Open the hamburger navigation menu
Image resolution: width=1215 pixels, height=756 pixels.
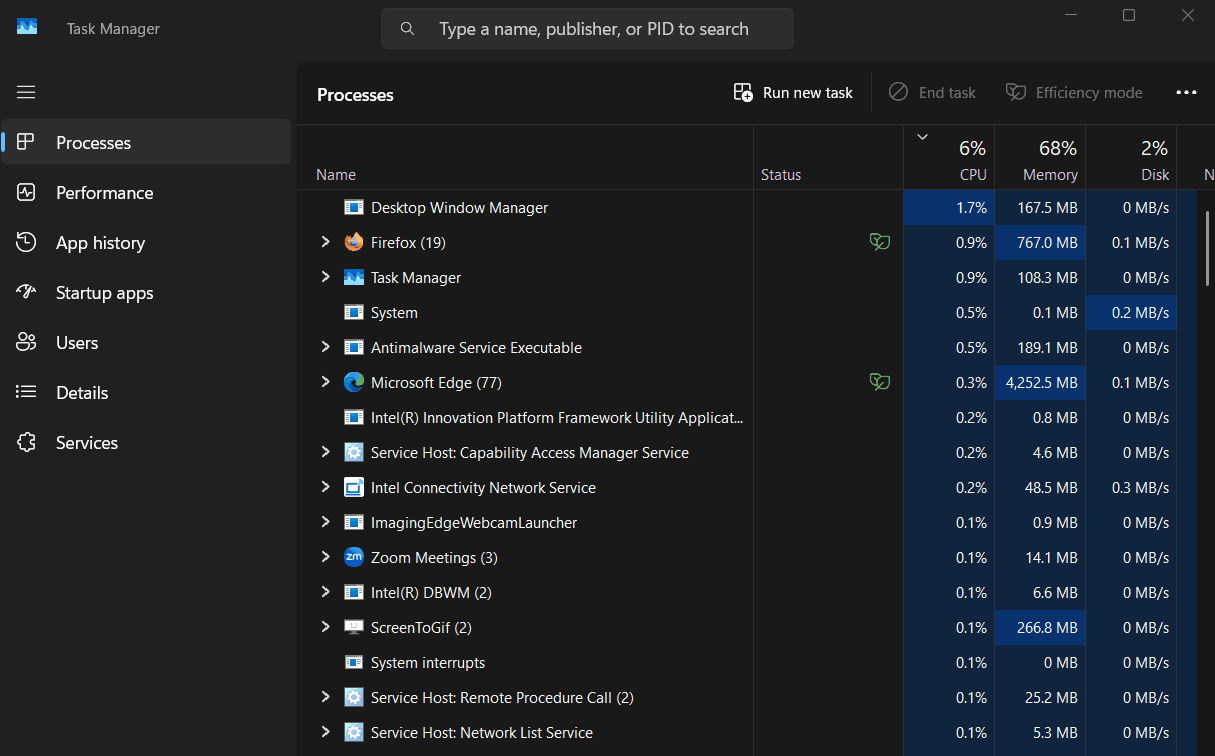(x=26, y=92)
